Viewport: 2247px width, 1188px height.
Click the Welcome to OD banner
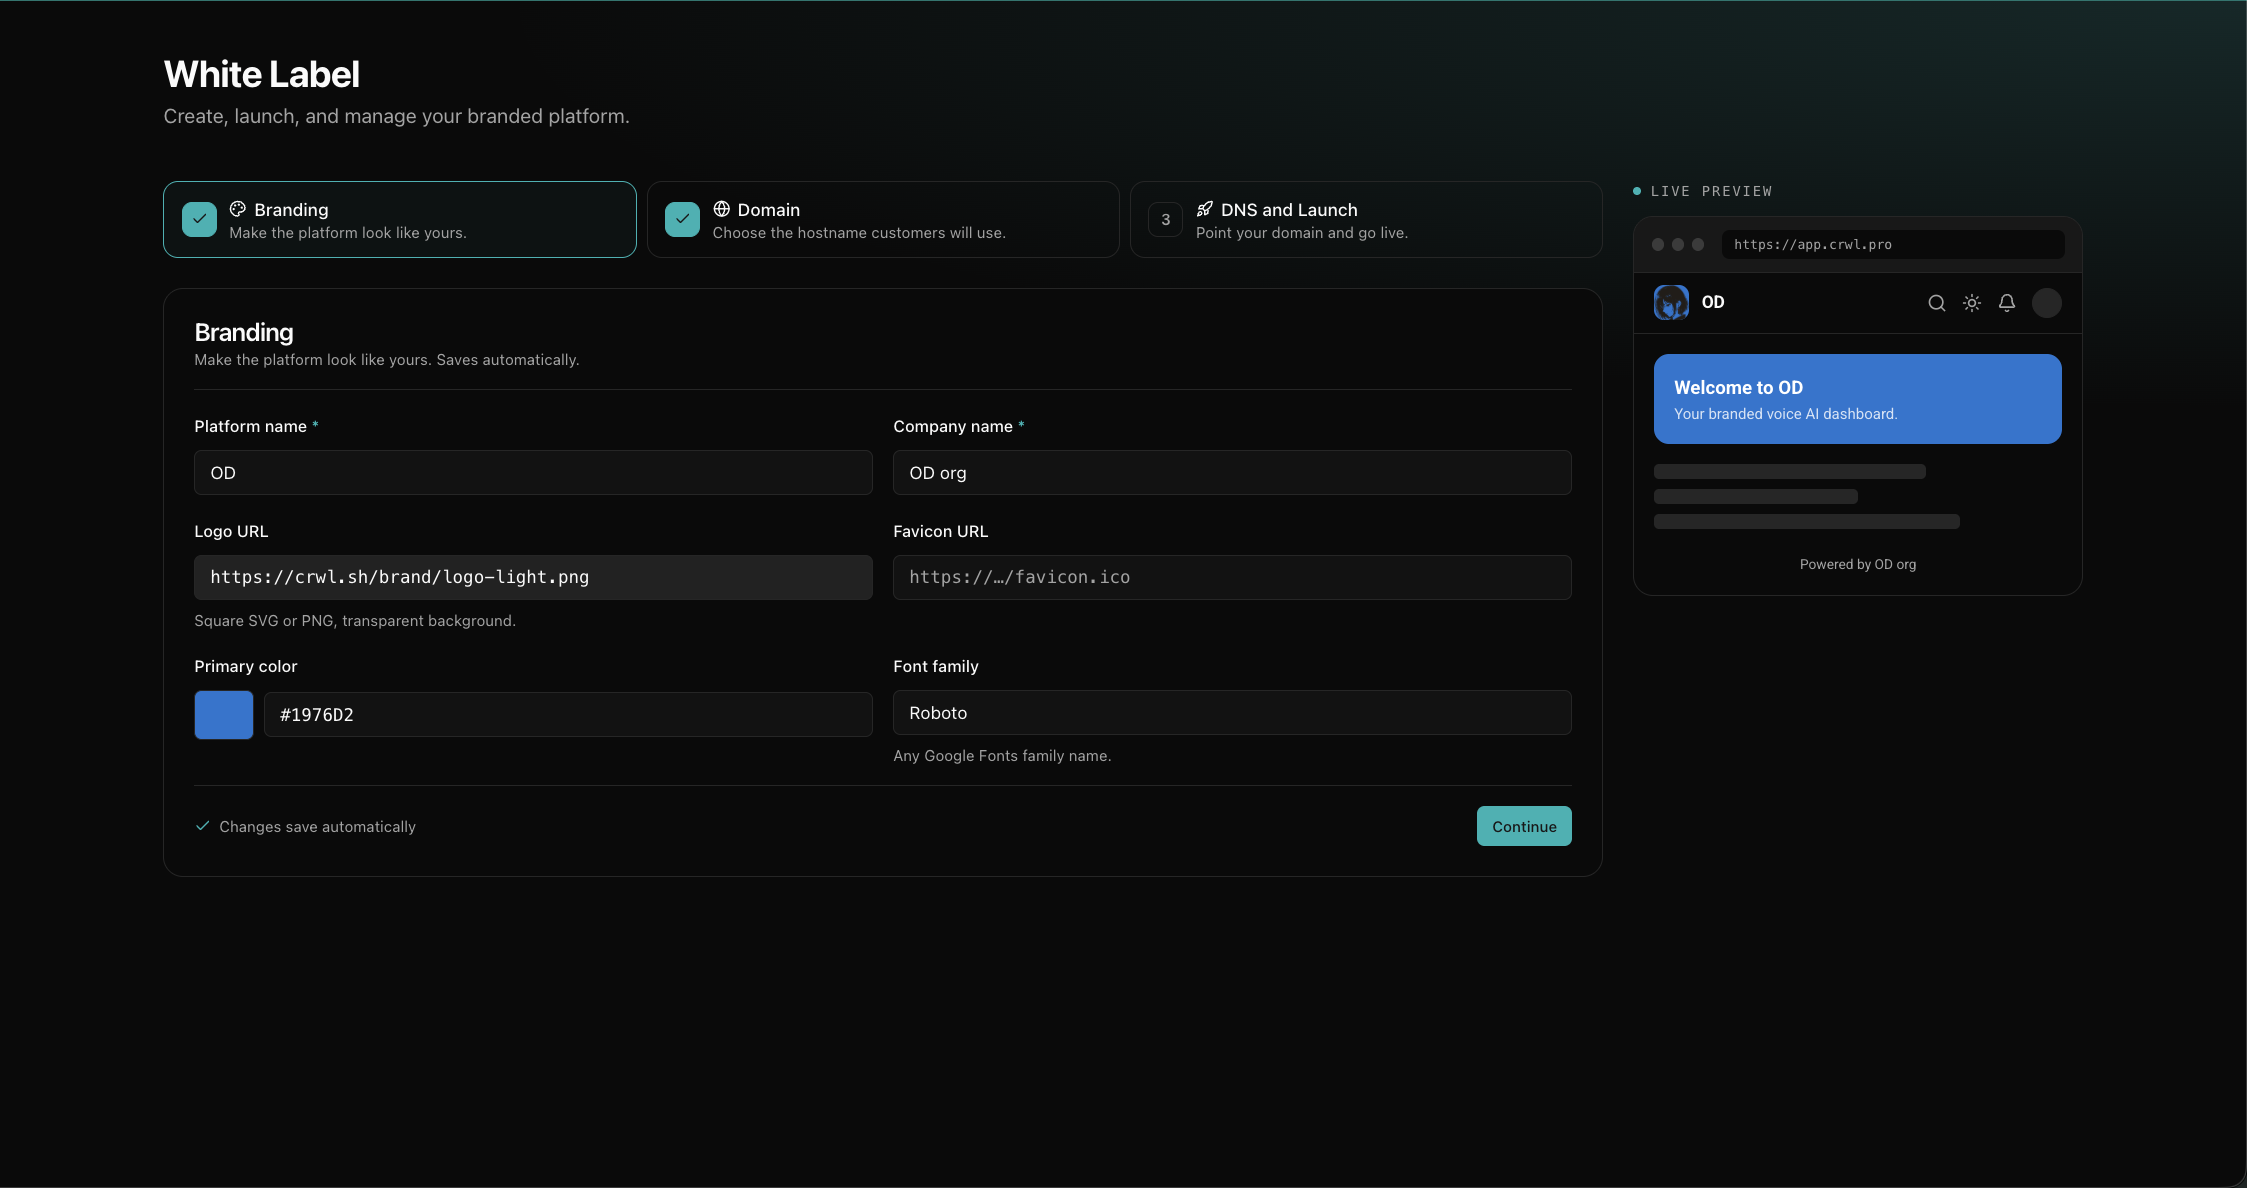(1857, 399)
